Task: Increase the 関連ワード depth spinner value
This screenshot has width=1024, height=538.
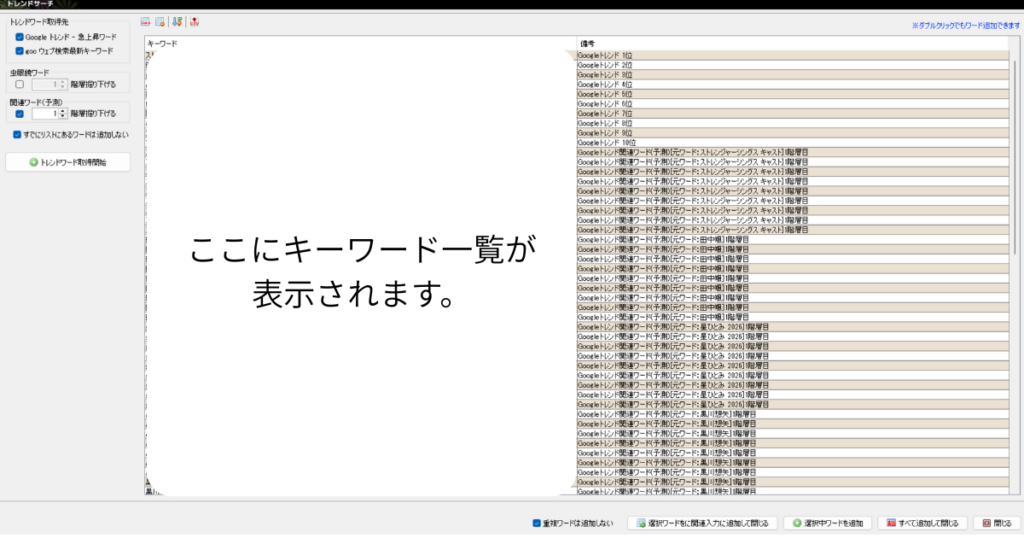Action: coord(63,111)
